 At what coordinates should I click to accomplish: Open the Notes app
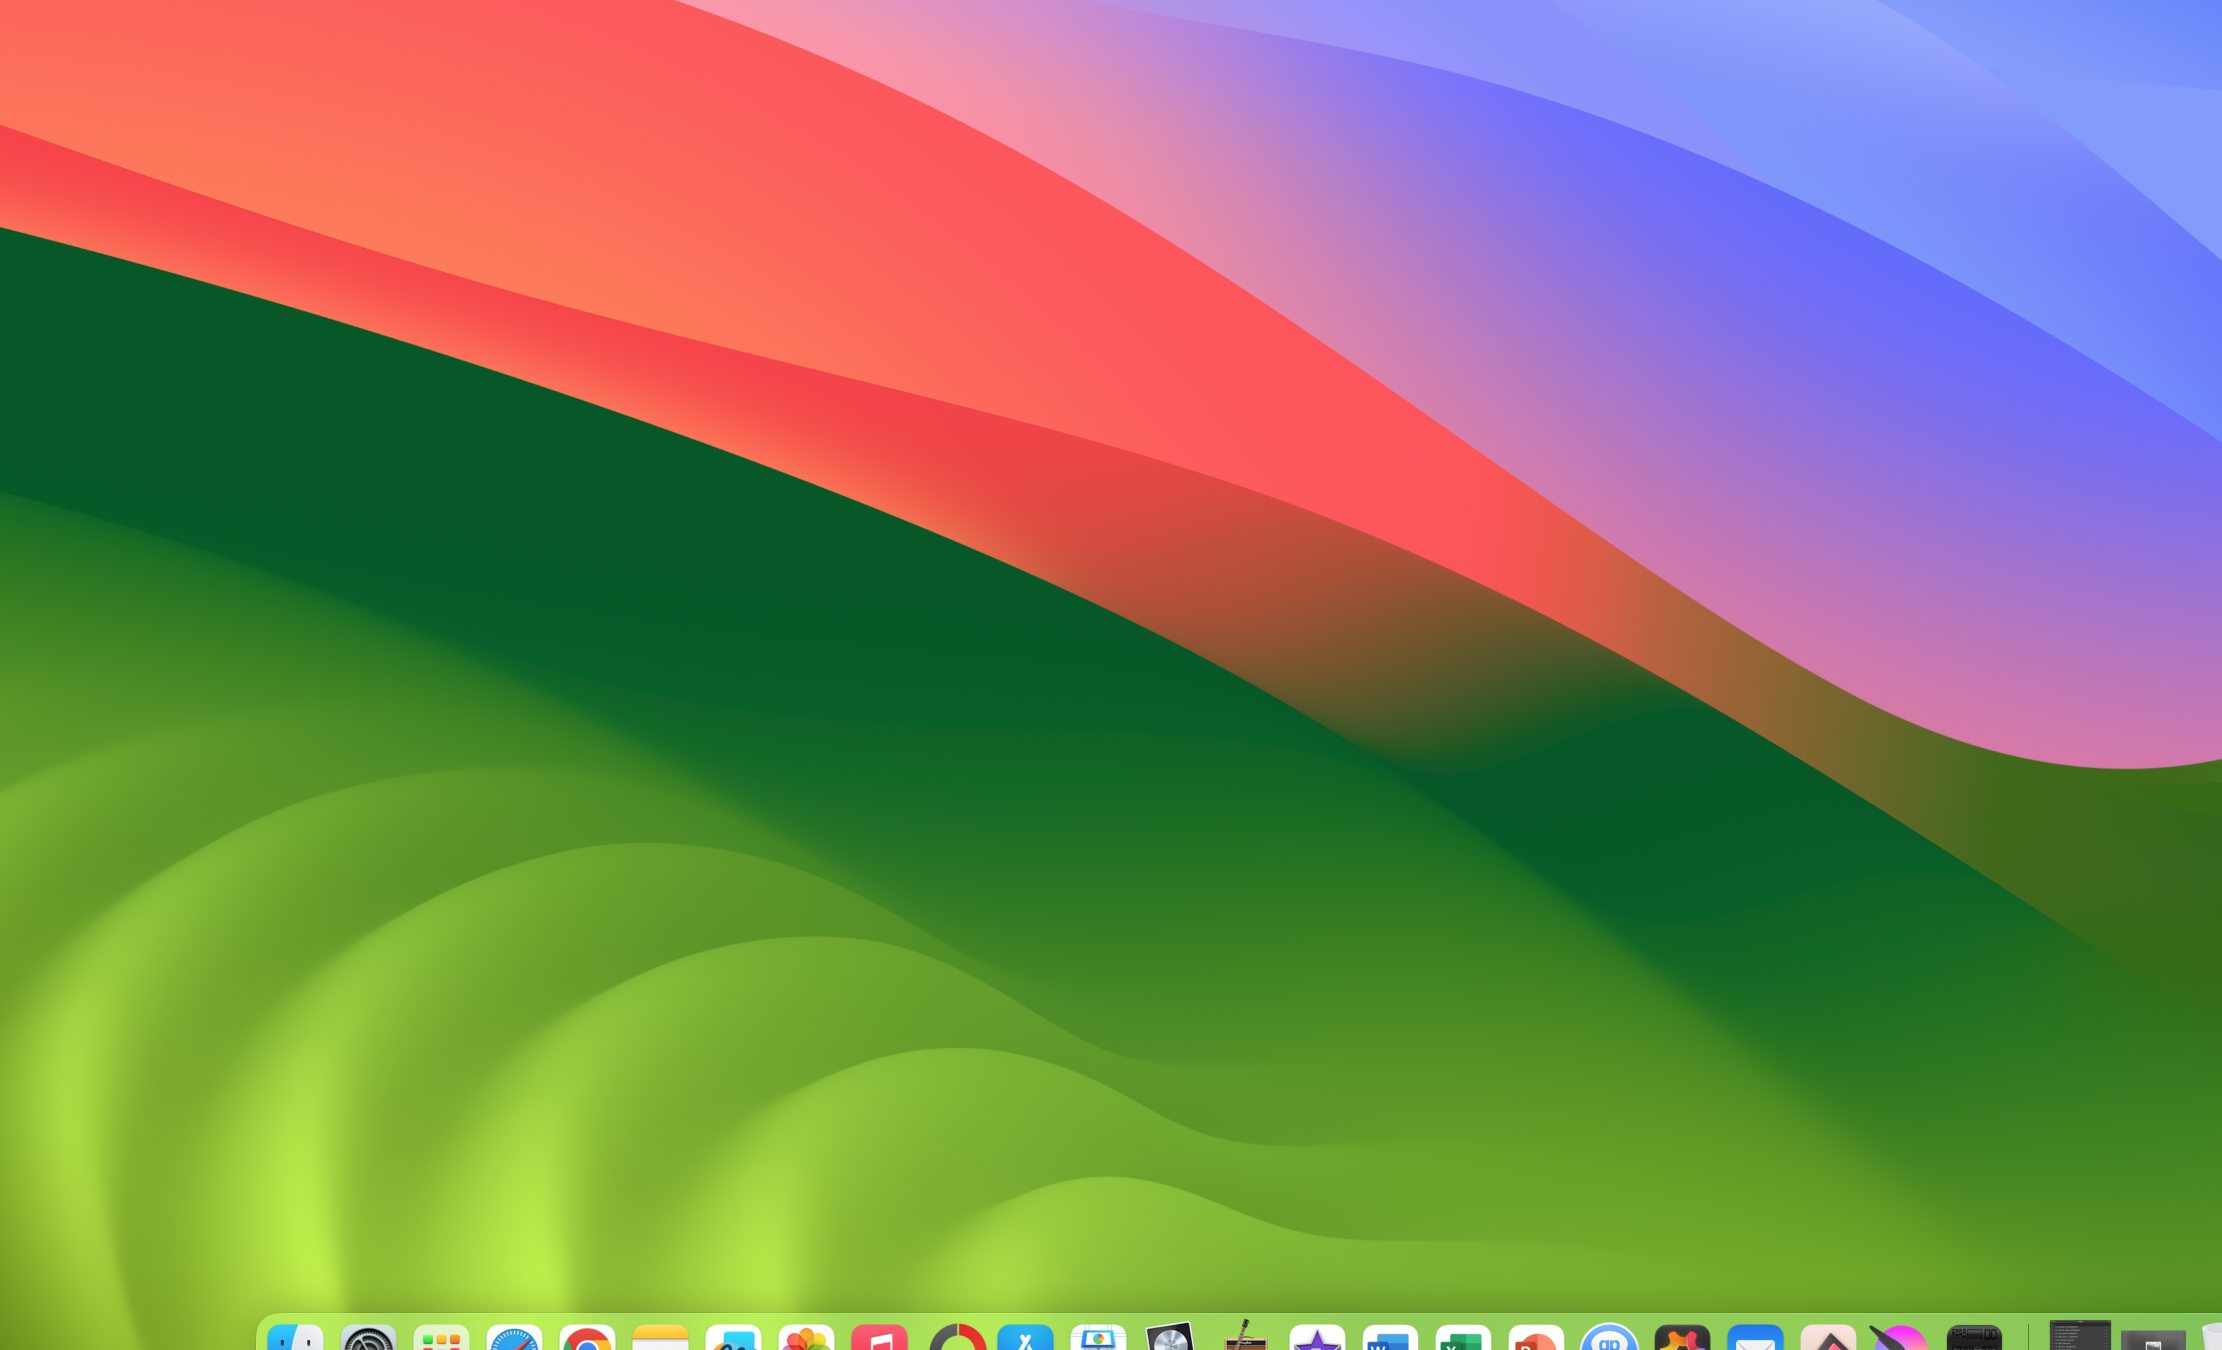pyautogui.click(x=660, y=1338)
